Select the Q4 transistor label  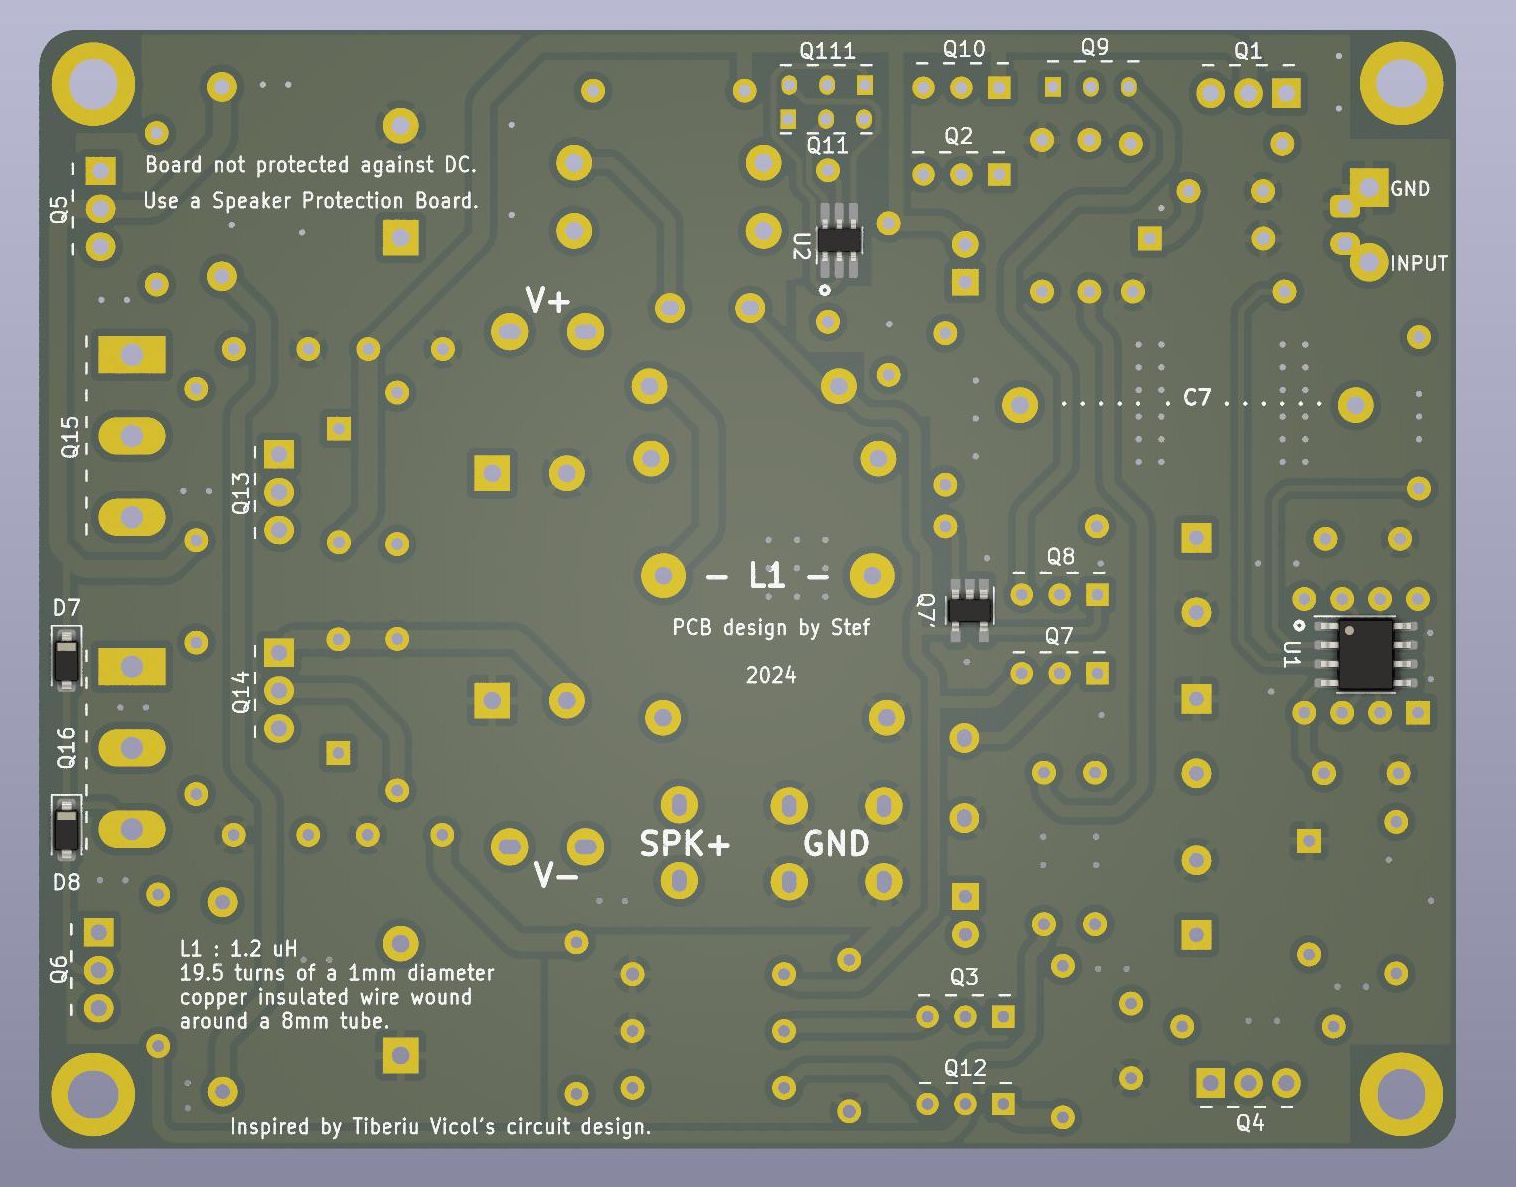1250,1123
